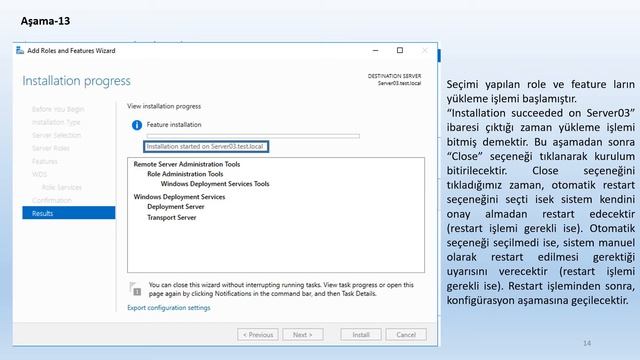The width and height of the screenshot is (640, 360).
Task: Open the Role Services step in the sidebar
Action: [x=62, y=187]
